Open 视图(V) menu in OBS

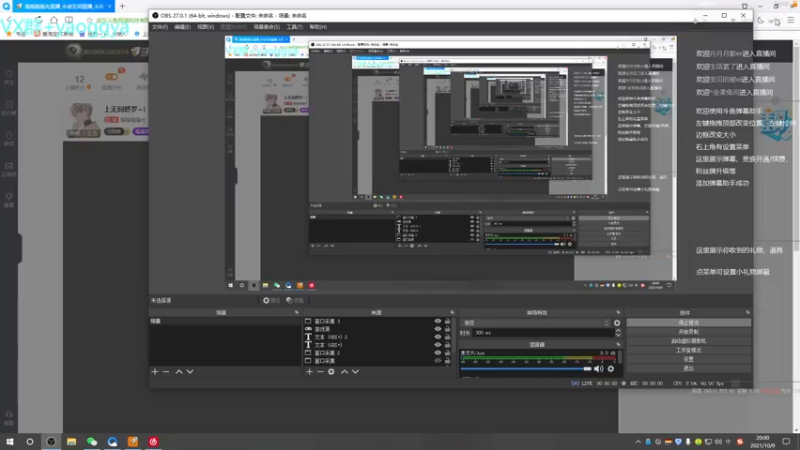pyautogui.click(x=206, y=27)
